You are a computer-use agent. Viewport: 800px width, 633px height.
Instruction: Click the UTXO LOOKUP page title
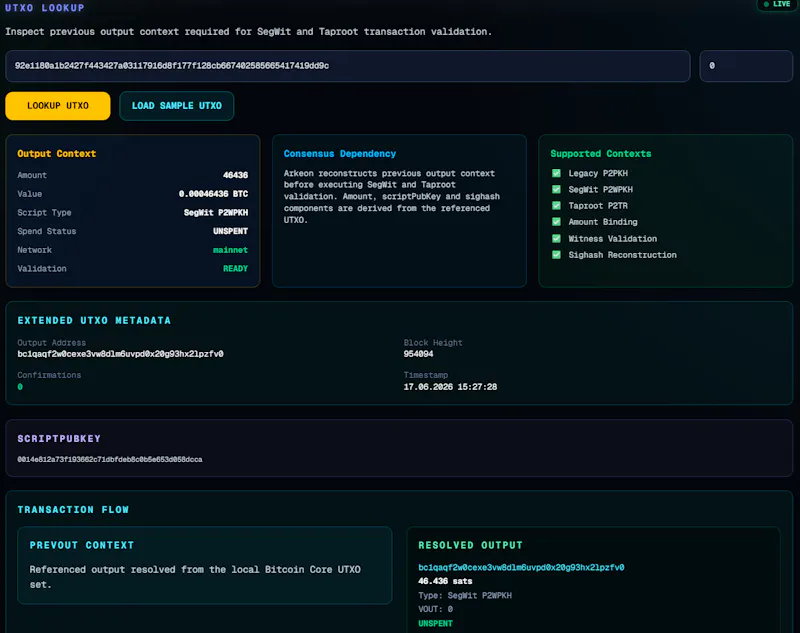point(44,8)
